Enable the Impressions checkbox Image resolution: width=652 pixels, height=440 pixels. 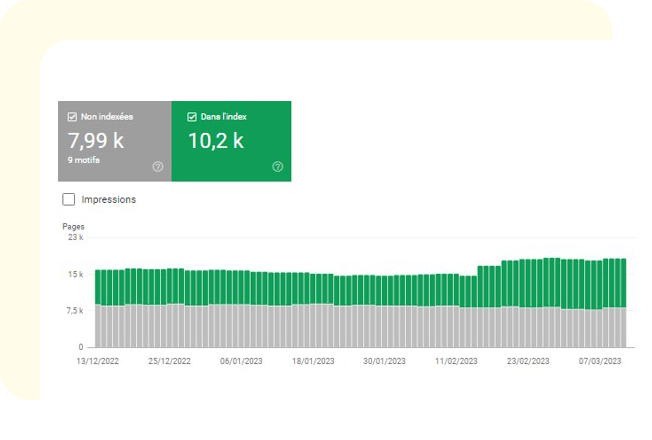pyautogui.click(x=69, y=199)
